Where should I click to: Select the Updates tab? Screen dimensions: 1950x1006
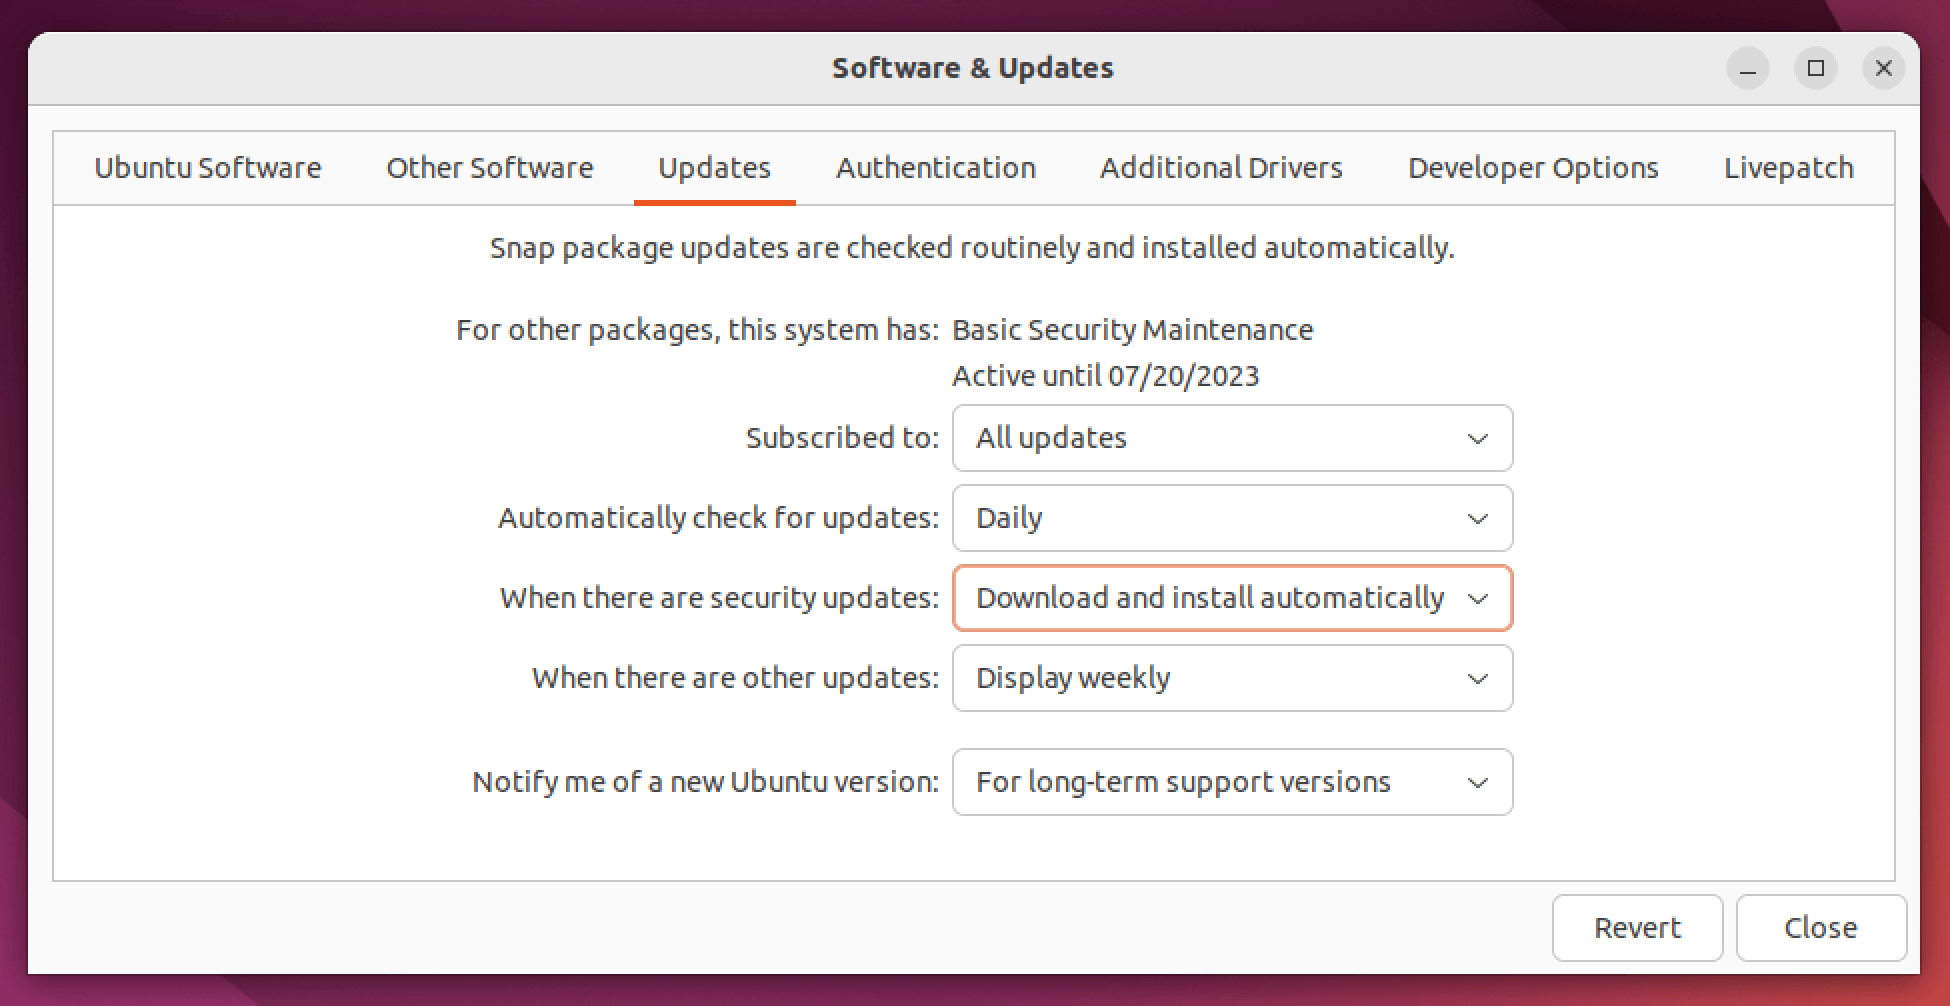tap(714, 168)
